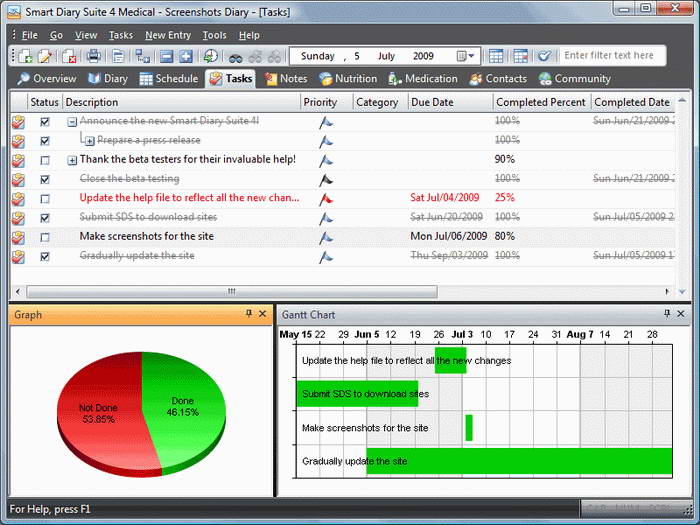The image size is (700, 525).
Task: Click the Delete Entry toolbar icon
Action: point(69,56)
